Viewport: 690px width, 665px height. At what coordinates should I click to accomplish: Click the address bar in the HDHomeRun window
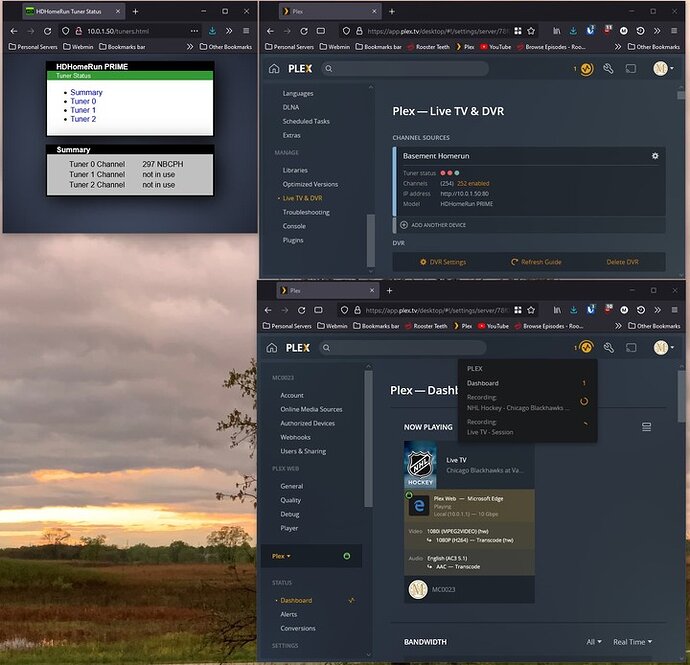(x=130, y=31)
